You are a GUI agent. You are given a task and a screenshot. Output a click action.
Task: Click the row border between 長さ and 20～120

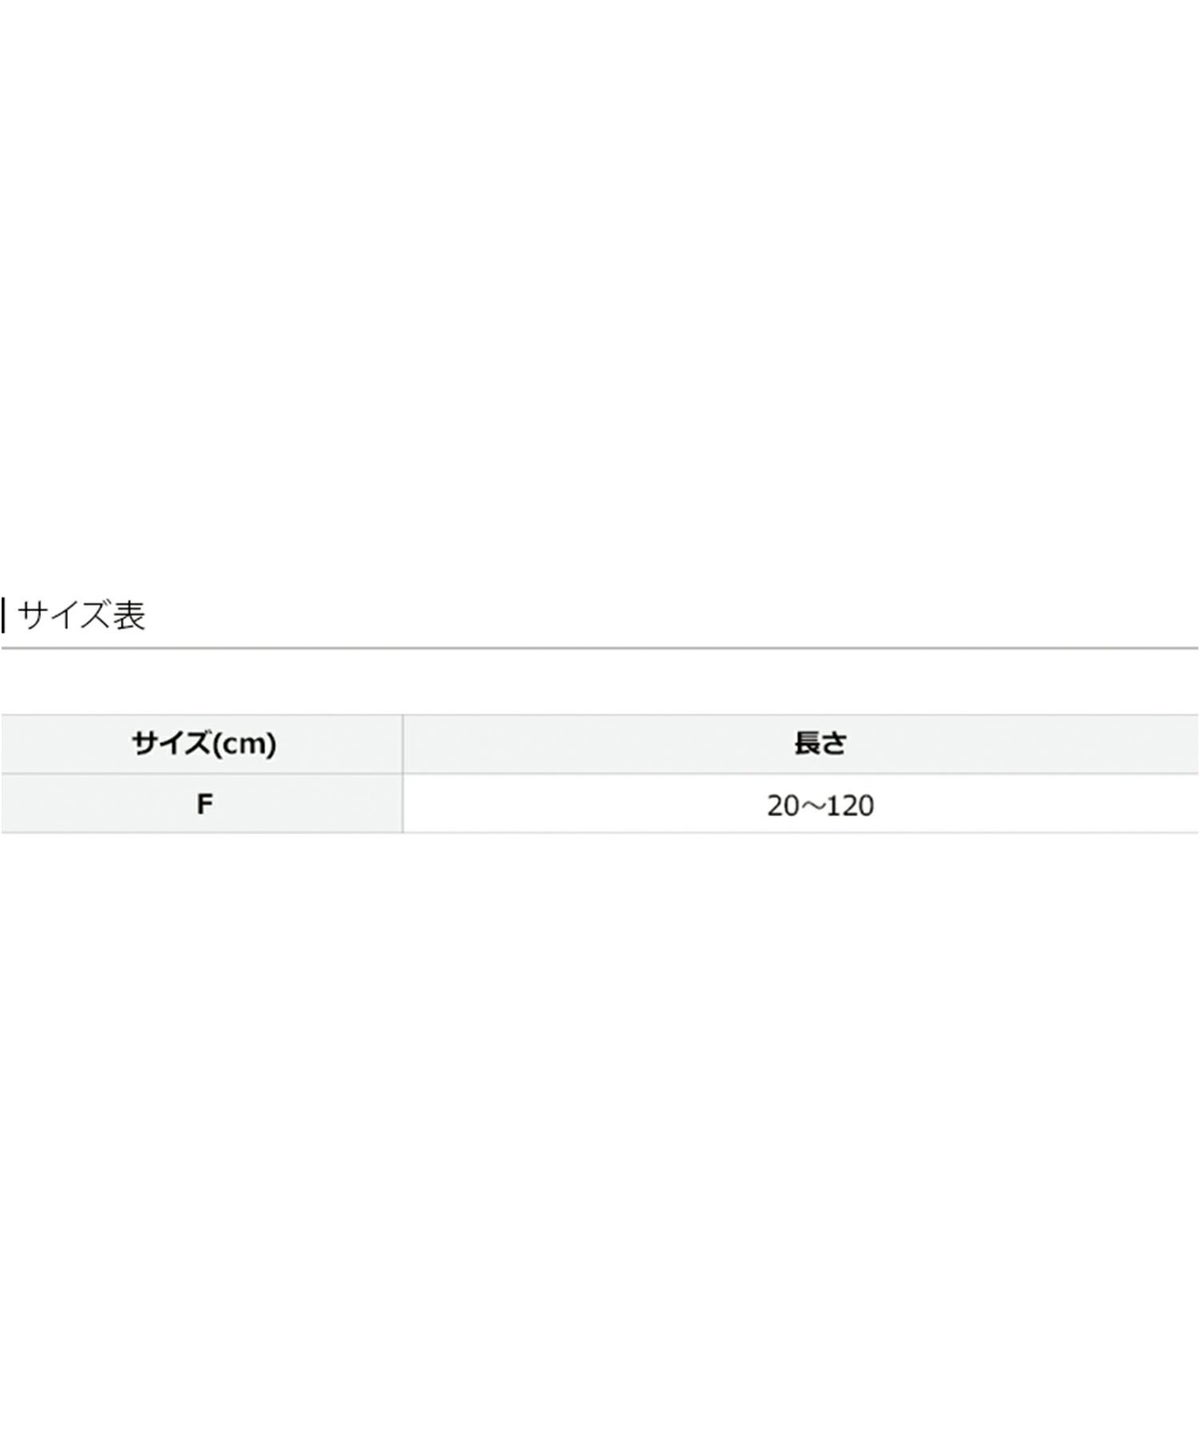(x=800, y=773)
